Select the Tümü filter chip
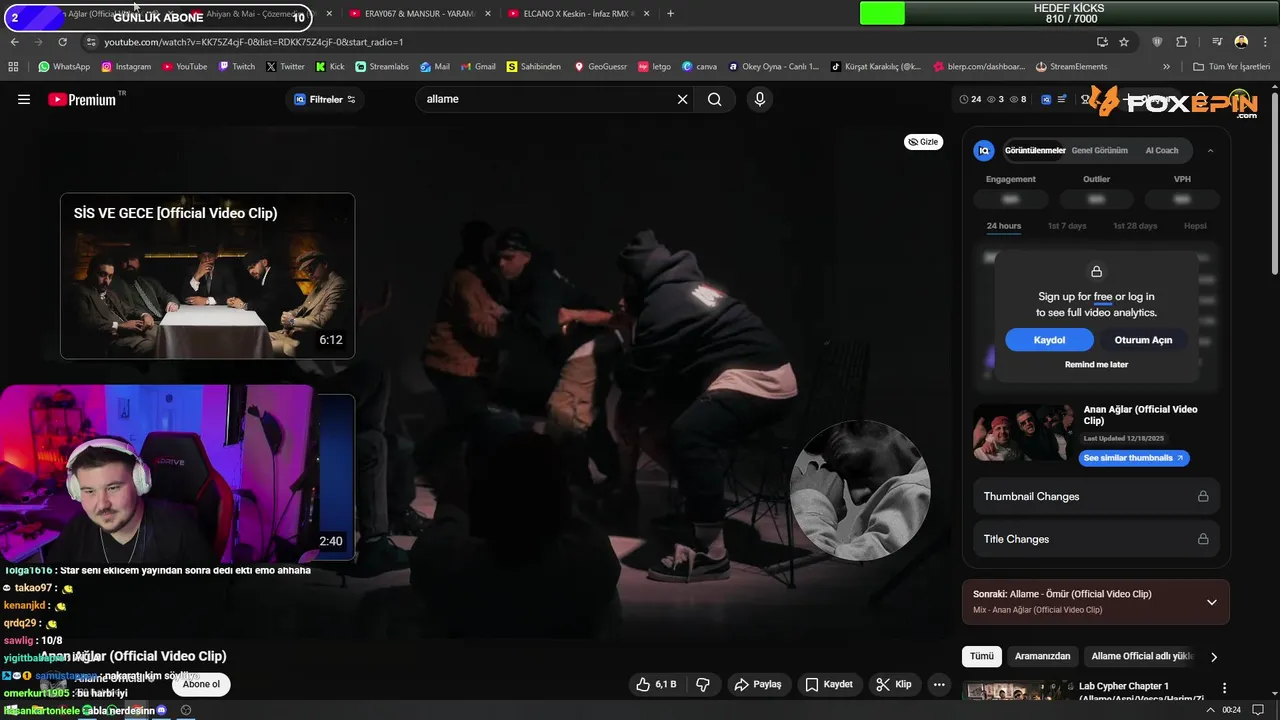Viewport: 1280px width, 720px height. (982, 656)
